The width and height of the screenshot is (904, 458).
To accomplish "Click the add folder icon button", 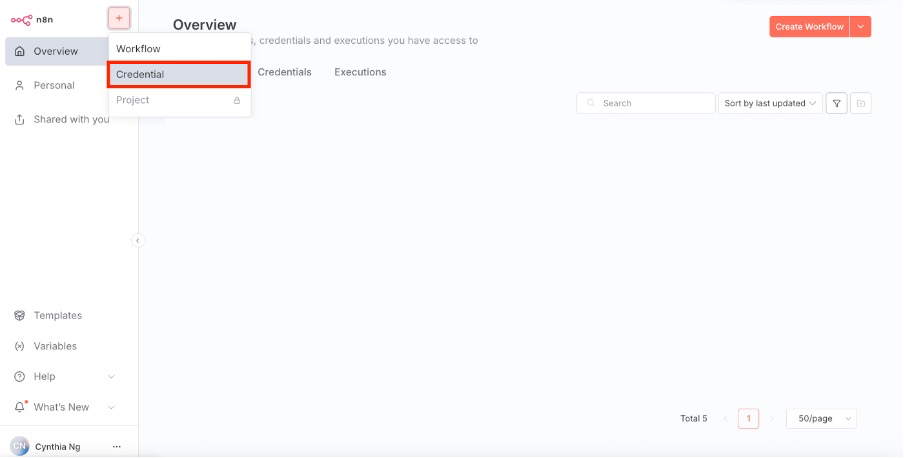I will coord(861,103).
